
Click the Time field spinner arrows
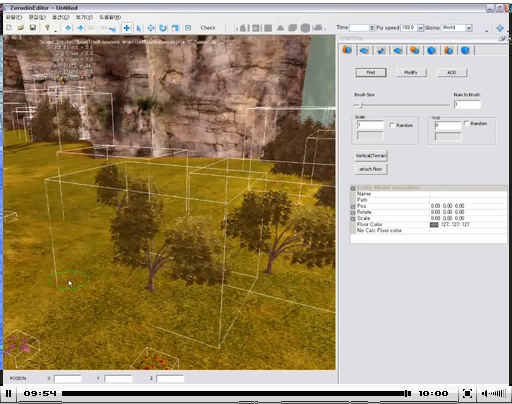click(x=372, y=28)
